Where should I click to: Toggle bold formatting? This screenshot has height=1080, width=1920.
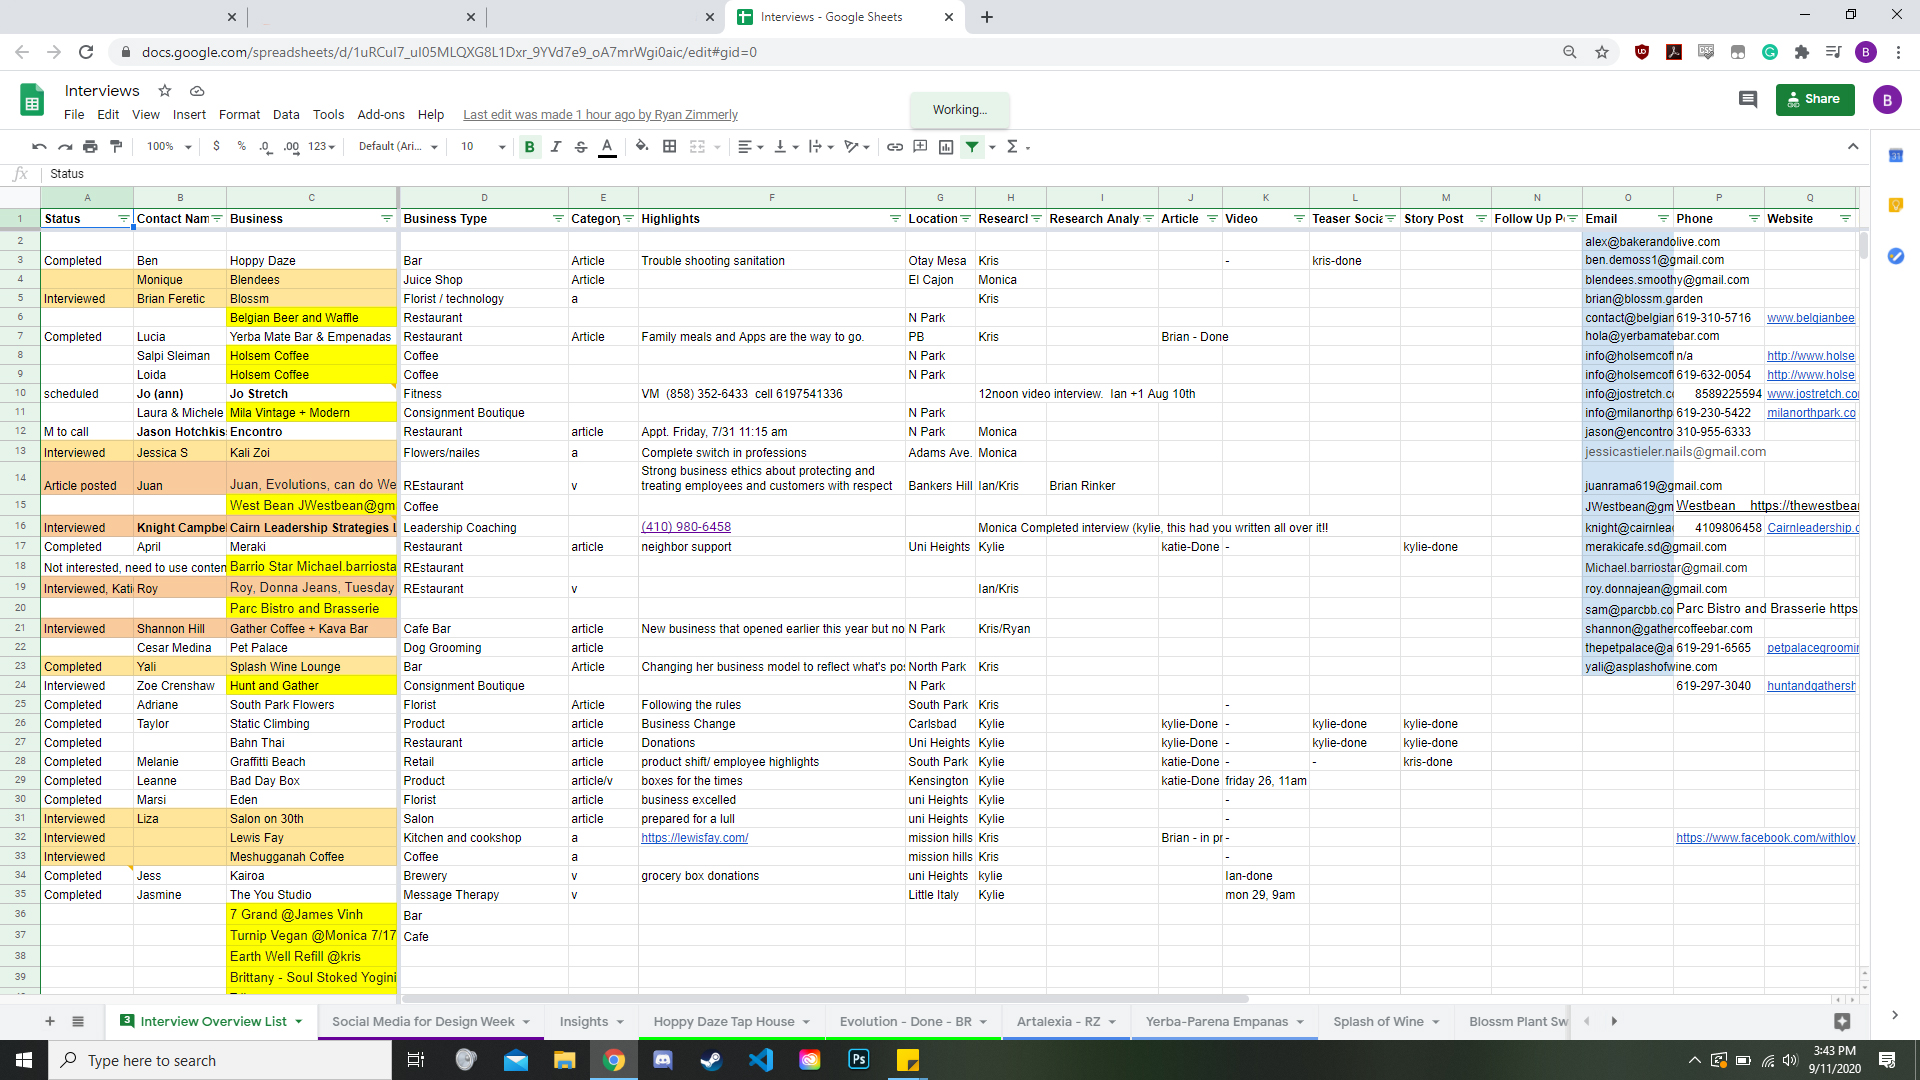529,147
